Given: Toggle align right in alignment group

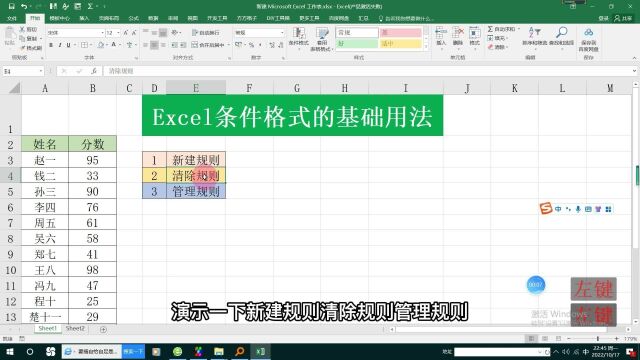Looking at the screenshot, I should click(163, 45).
